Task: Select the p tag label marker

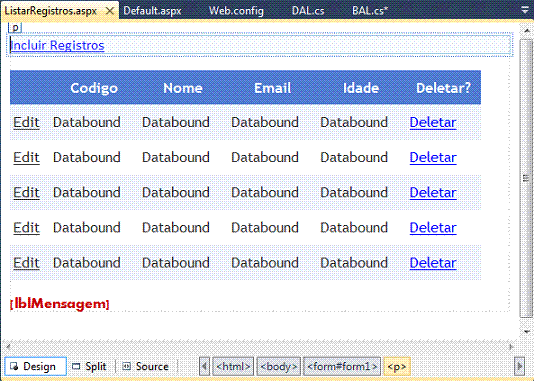Action: click(x=15, y=27)
